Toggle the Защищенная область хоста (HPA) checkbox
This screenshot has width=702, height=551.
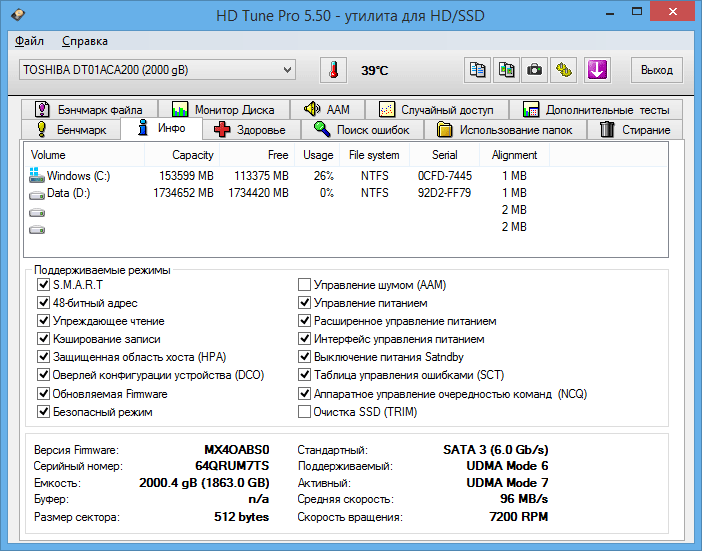[x=43, y=357]
